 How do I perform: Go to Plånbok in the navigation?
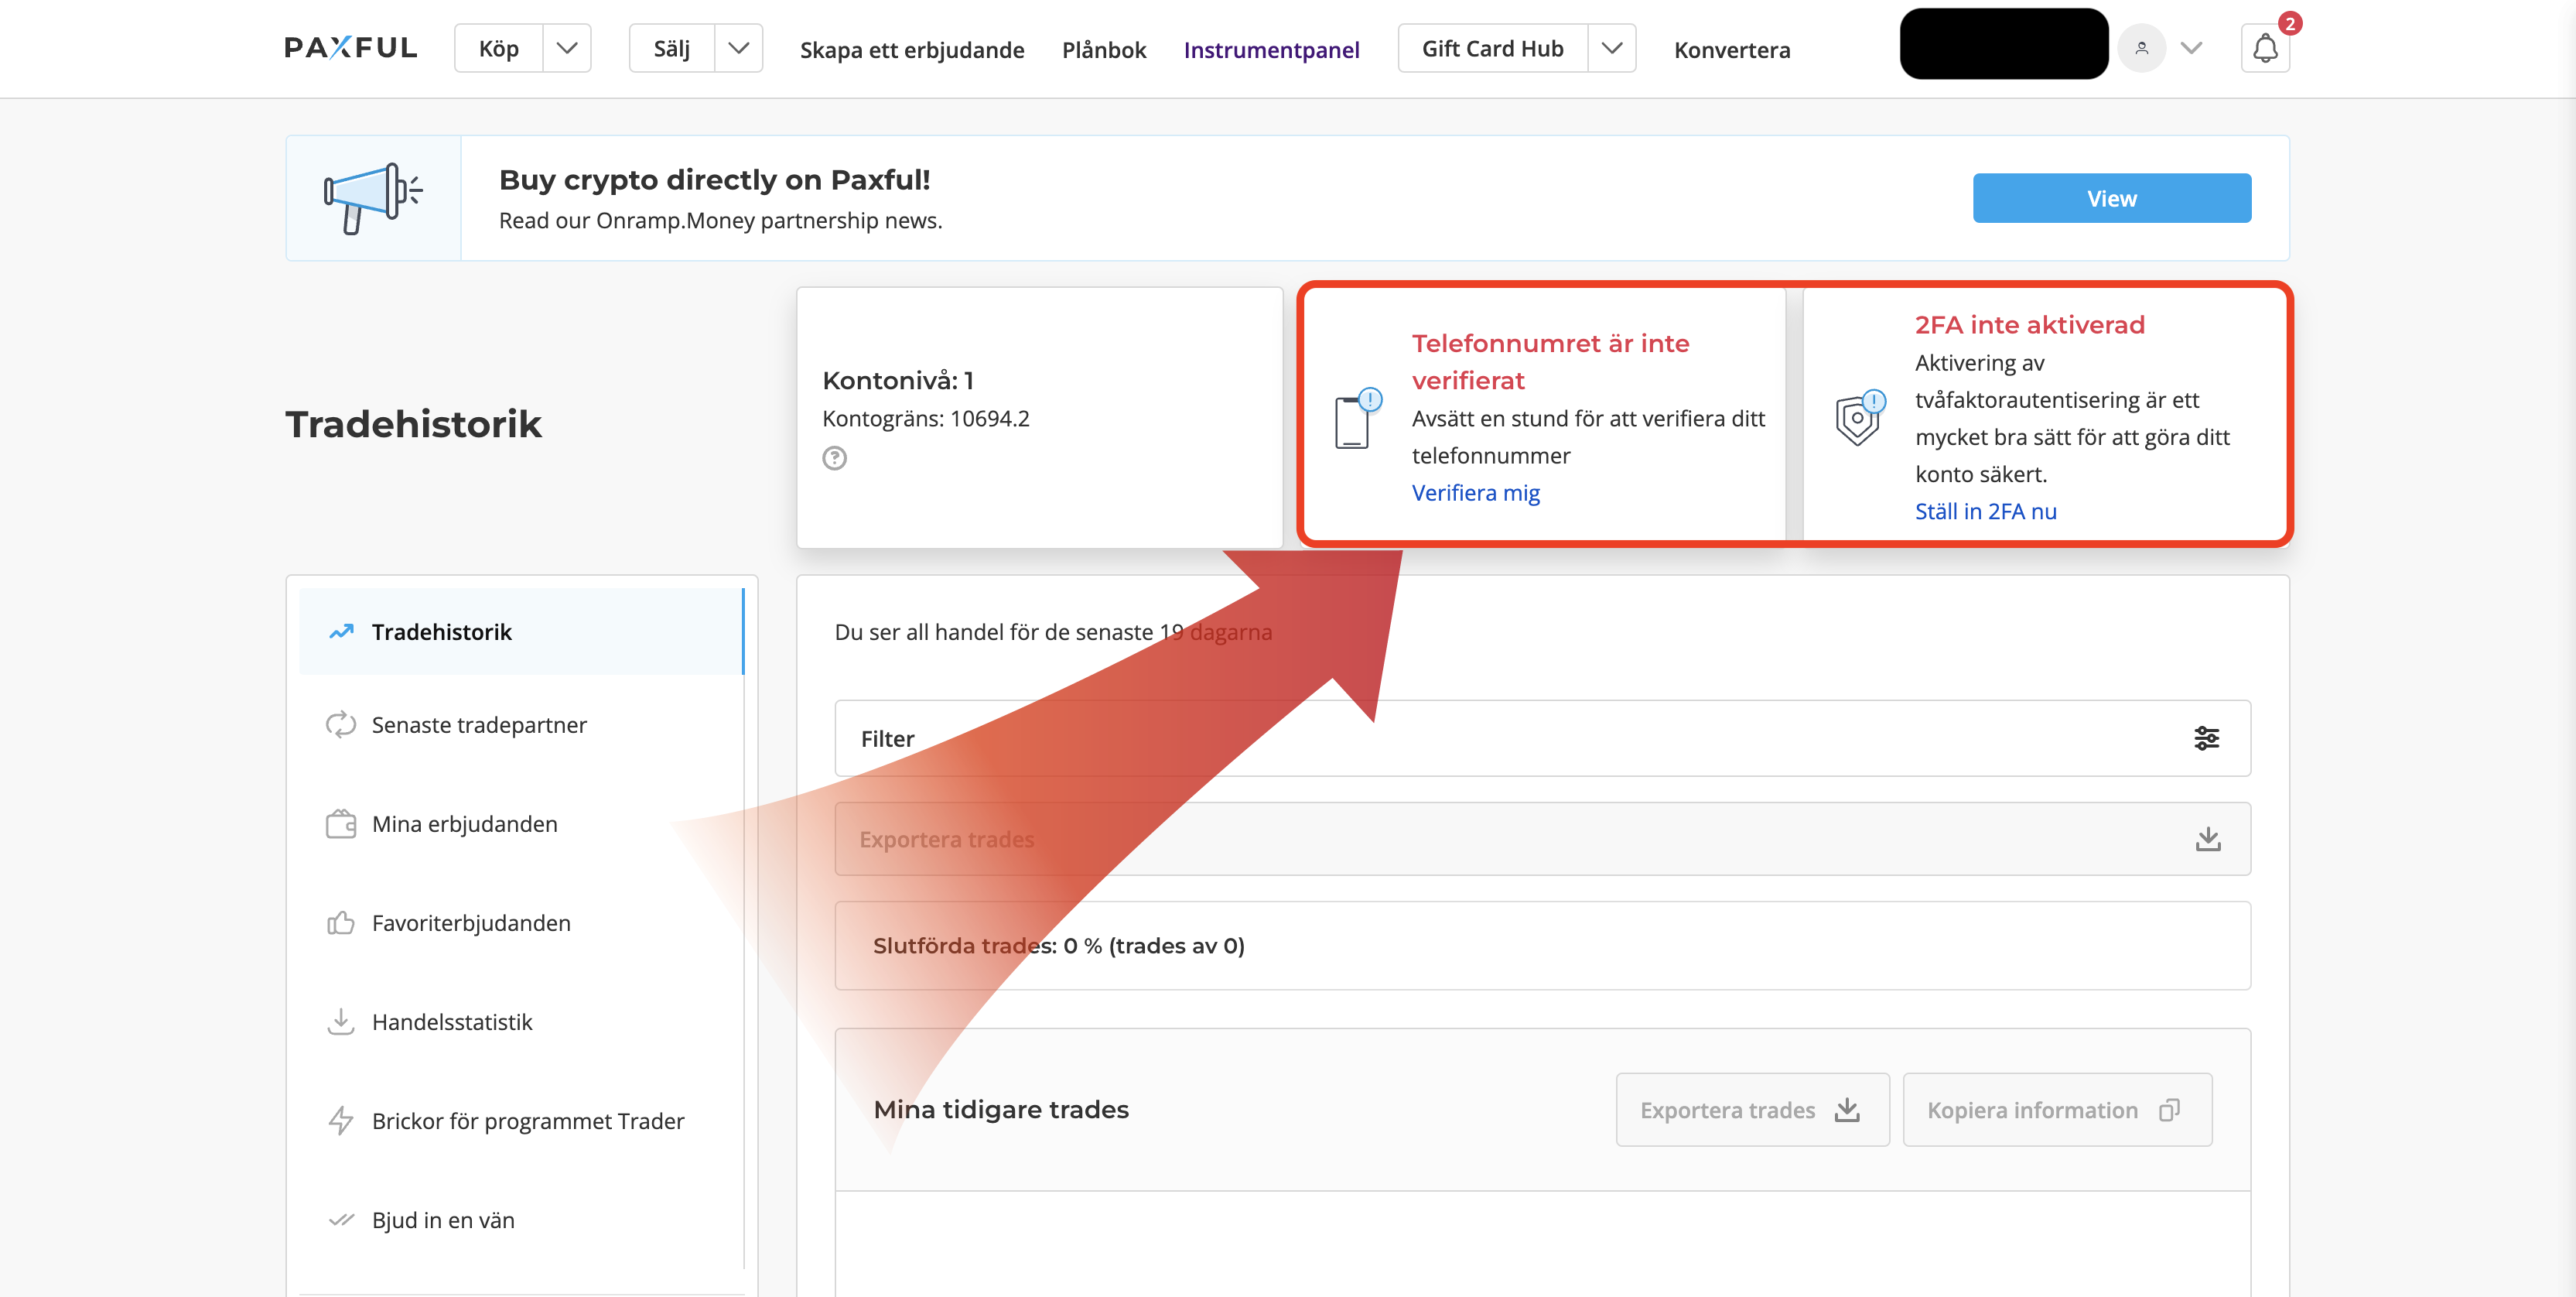(1103, 50)
